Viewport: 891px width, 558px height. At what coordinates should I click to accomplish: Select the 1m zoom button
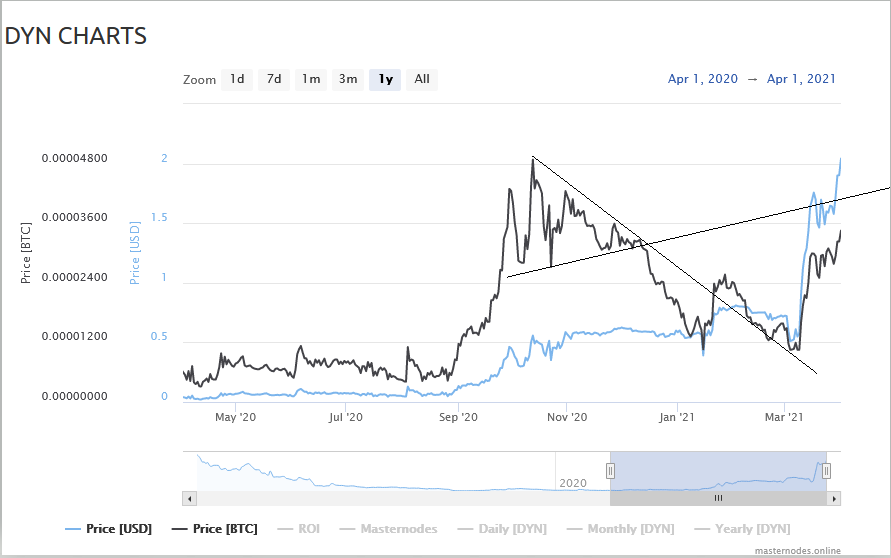(x=311, y=80)
